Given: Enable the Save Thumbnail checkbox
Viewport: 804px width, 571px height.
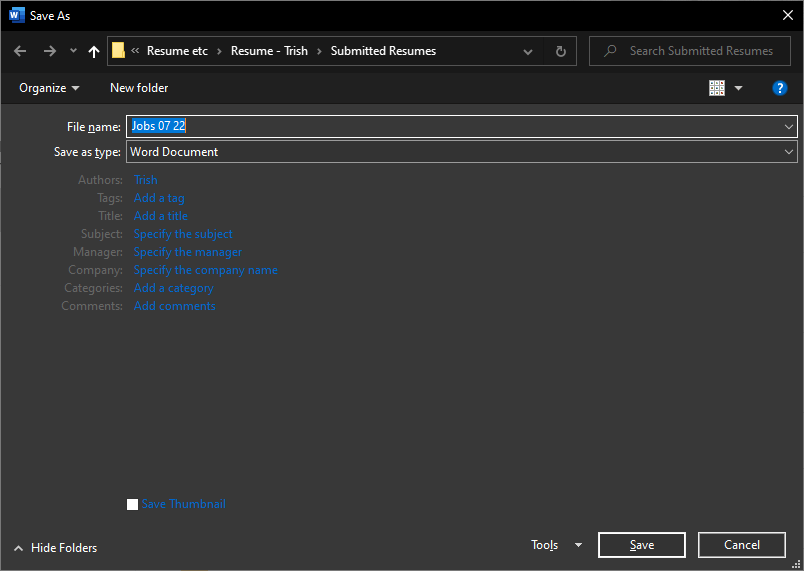Looking at the screenshot, I should click(133, 505).
